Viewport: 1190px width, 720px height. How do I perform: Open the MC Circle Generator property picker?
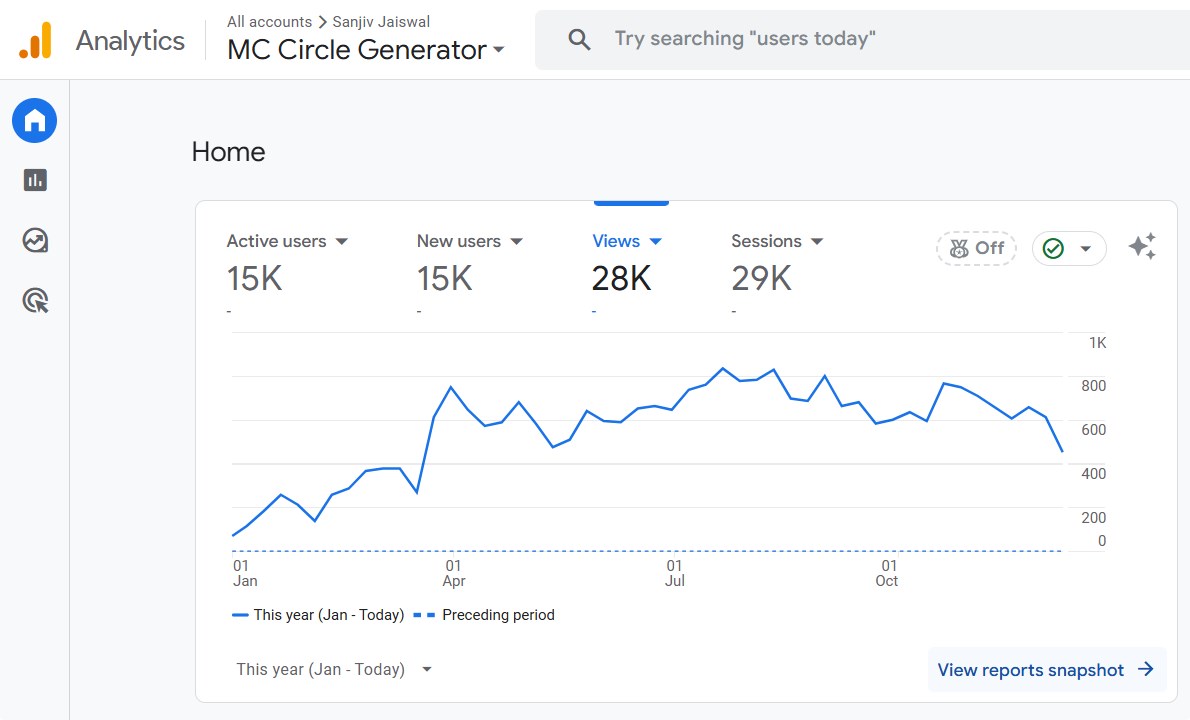tap(366, 50)
